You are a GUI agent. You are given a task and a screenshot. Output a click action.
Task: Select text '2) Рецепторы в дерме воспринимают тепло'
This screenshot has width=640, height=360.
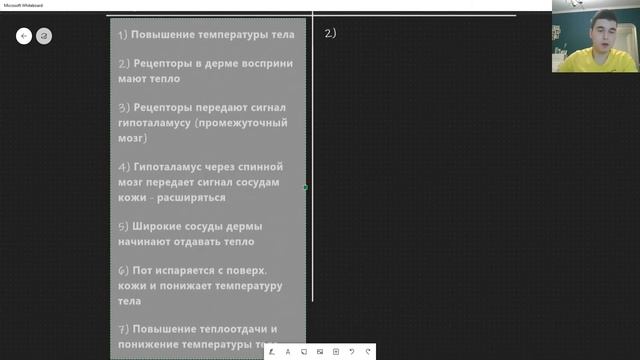coord(206,71)
